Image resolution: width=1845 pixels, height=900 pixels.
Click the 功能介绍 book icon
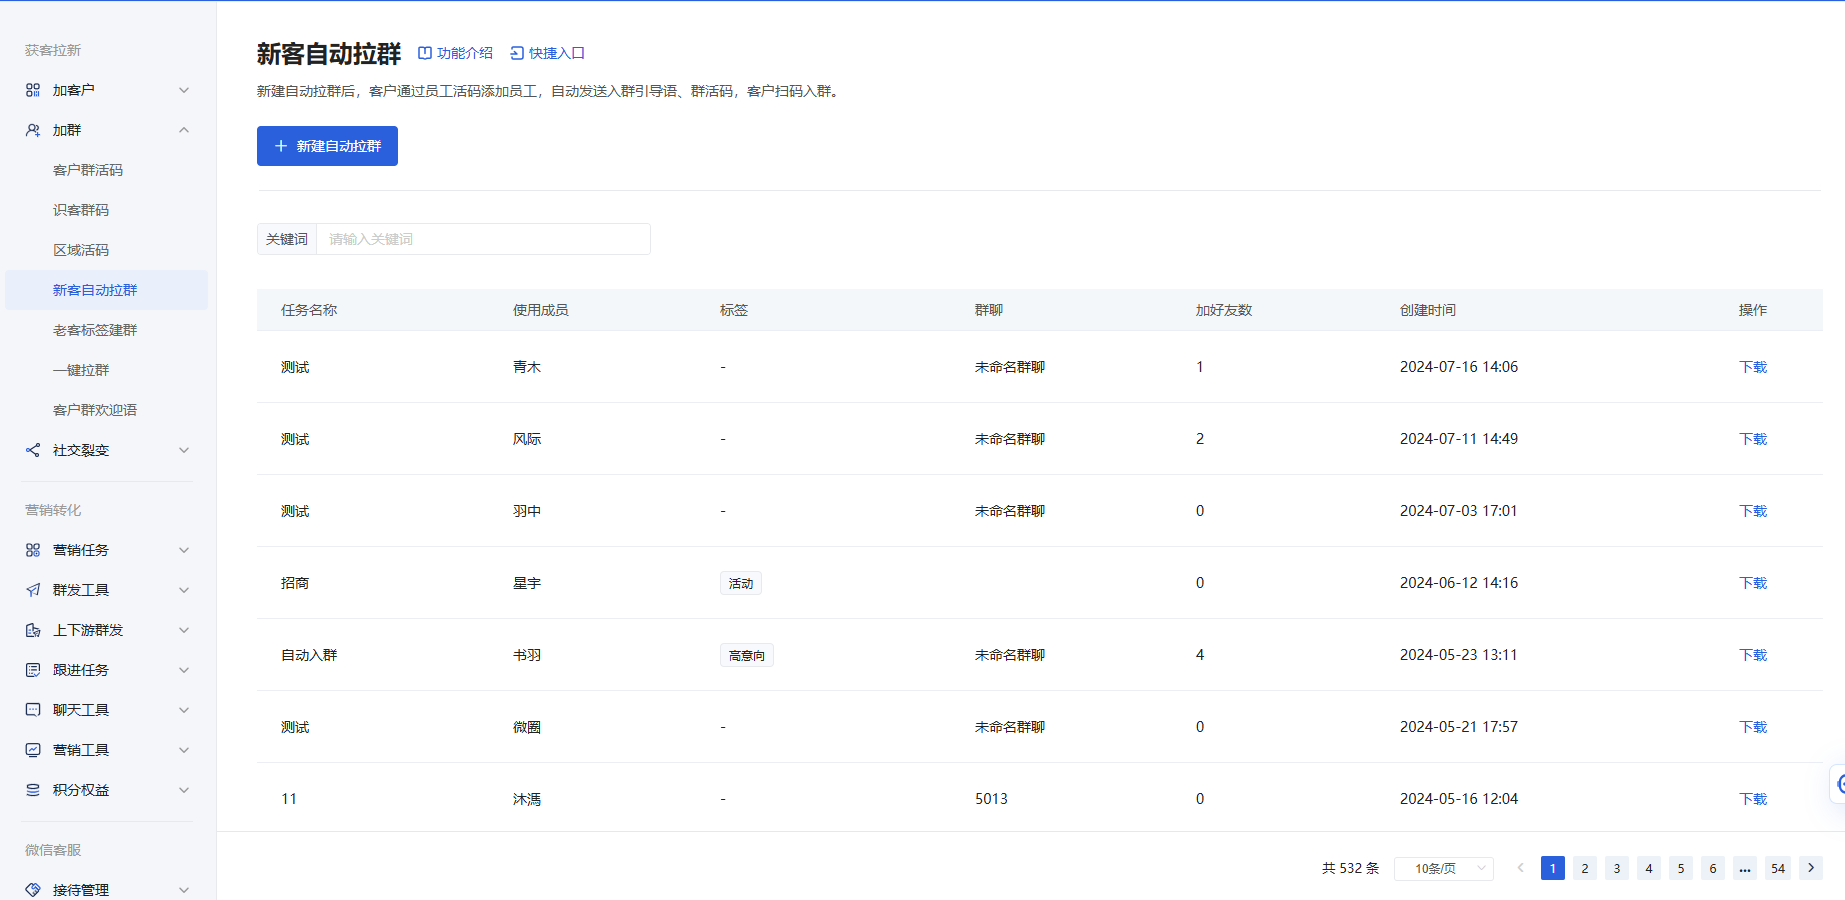[425, 53]
